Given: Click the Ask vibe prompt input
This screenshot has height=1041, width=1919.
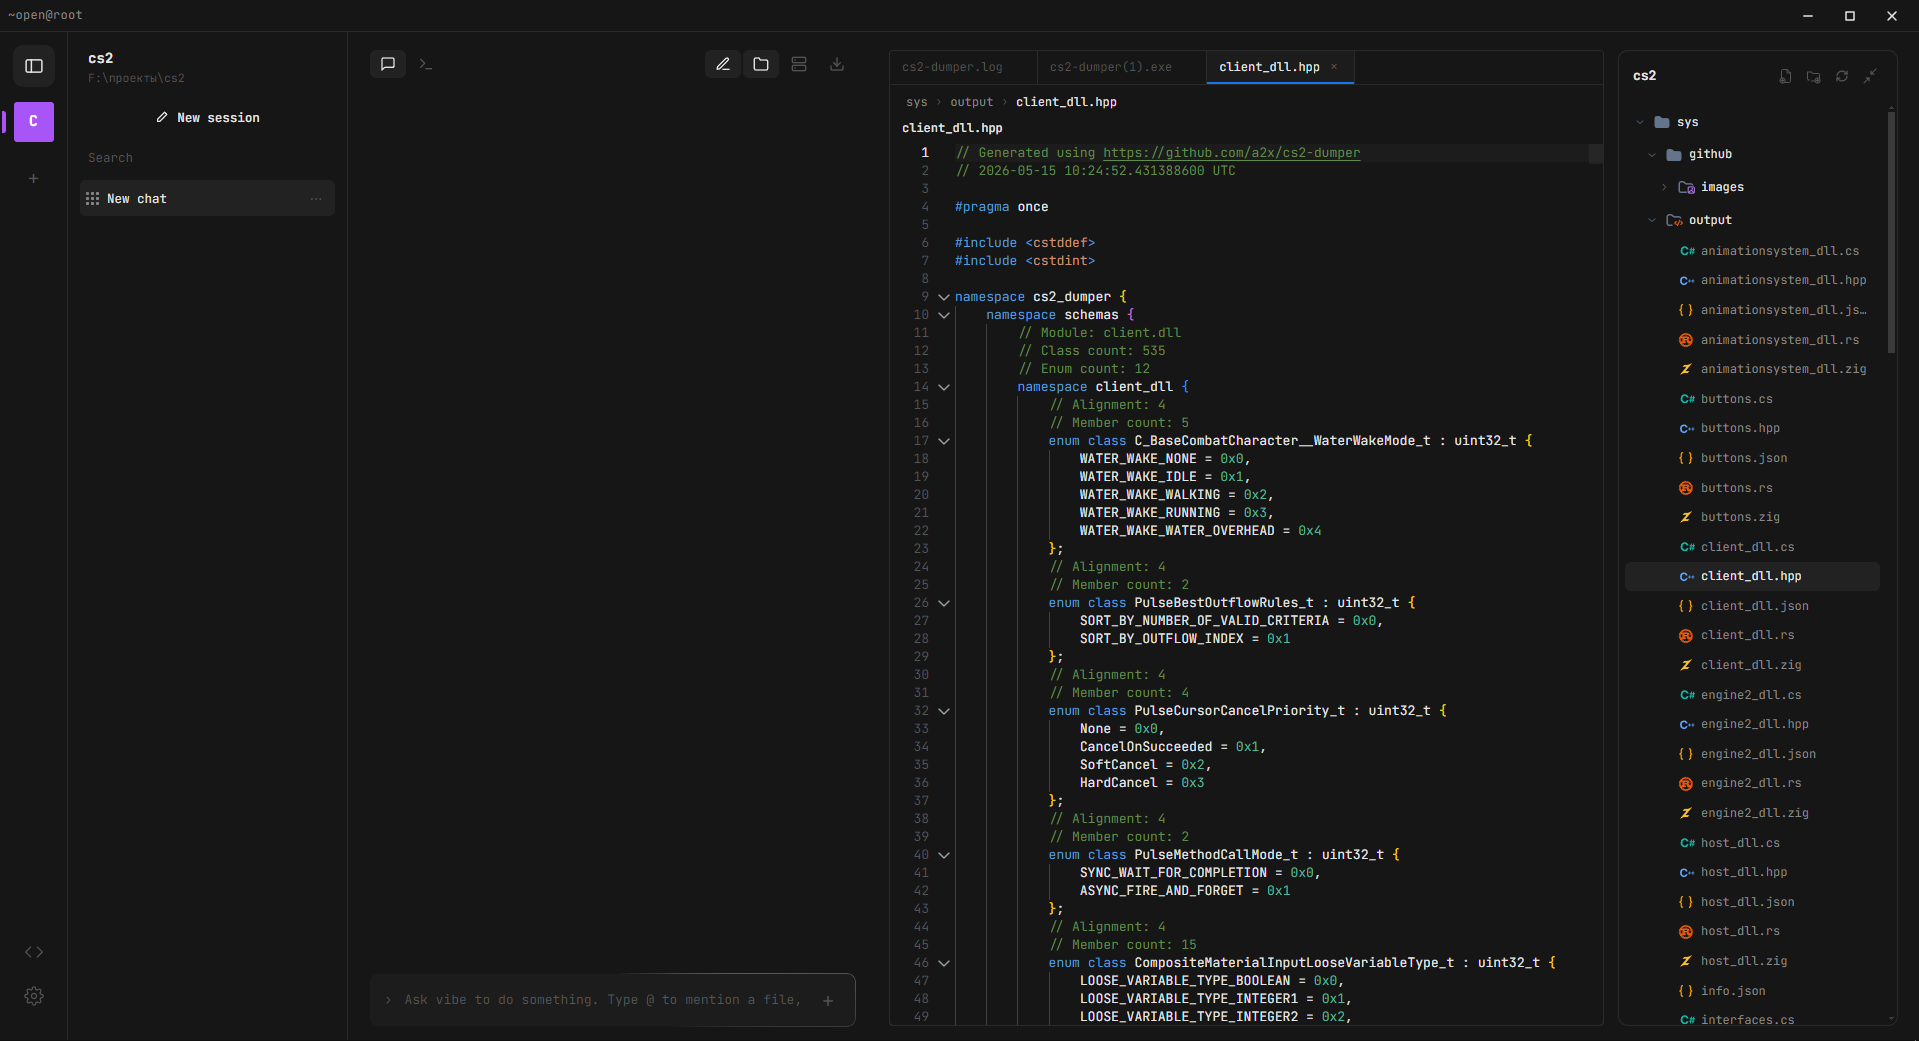Looking at the screenshot, I should pyautogui.click(x=602, y=1000).
